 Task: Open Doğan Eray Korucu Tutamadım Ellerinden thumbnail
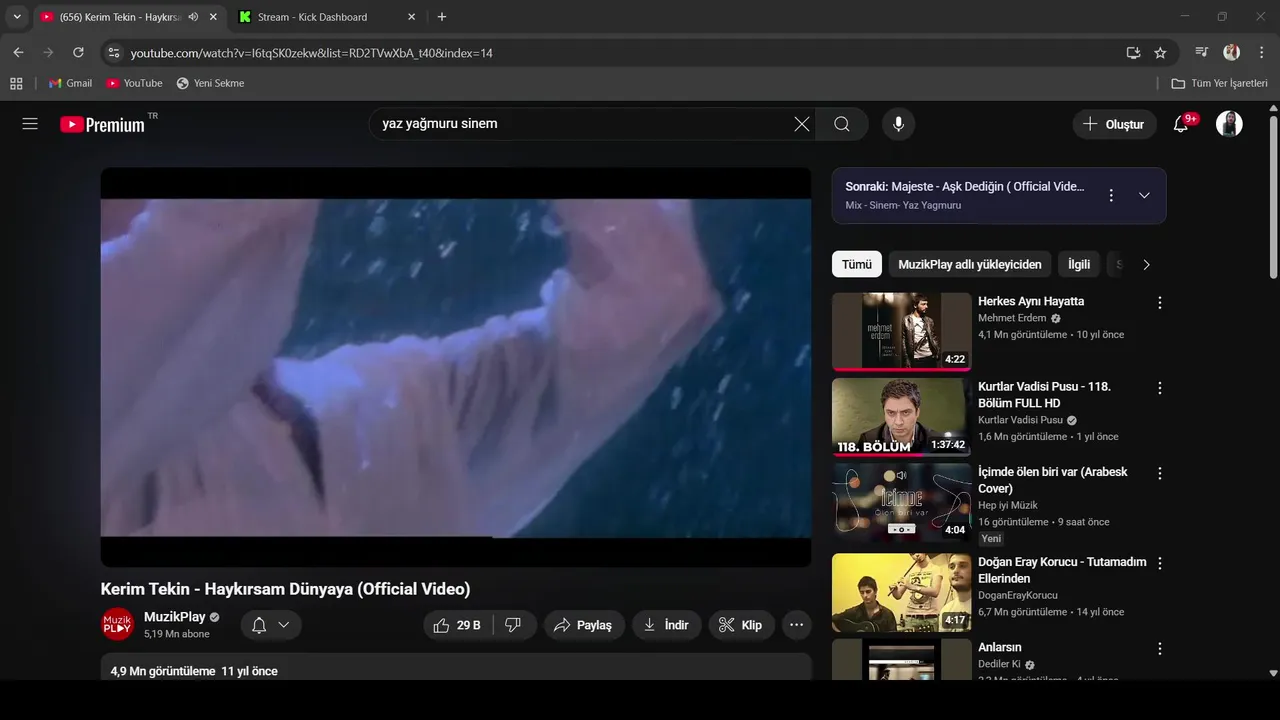pos(901,593)
